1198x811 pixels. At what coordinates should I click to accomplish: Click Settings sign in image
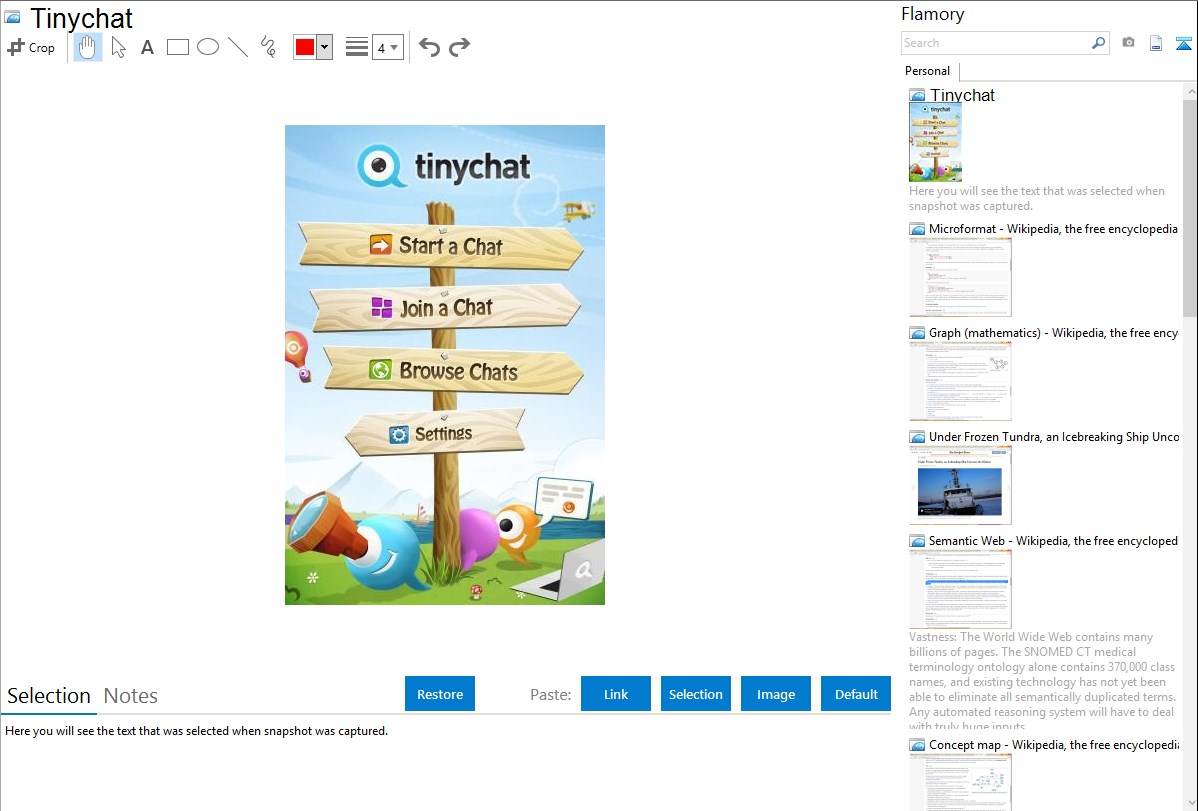[x=435, y=433]
